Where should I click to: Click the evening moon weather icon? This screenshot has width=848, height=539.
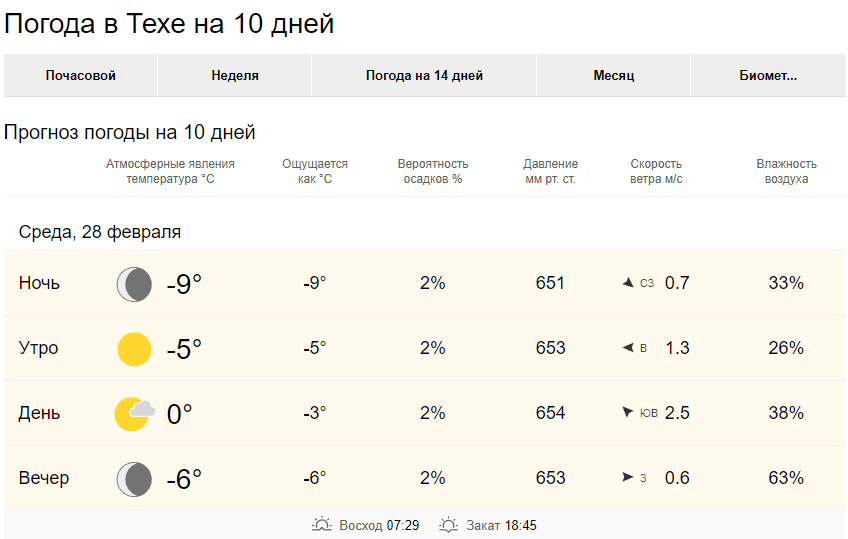134,479
